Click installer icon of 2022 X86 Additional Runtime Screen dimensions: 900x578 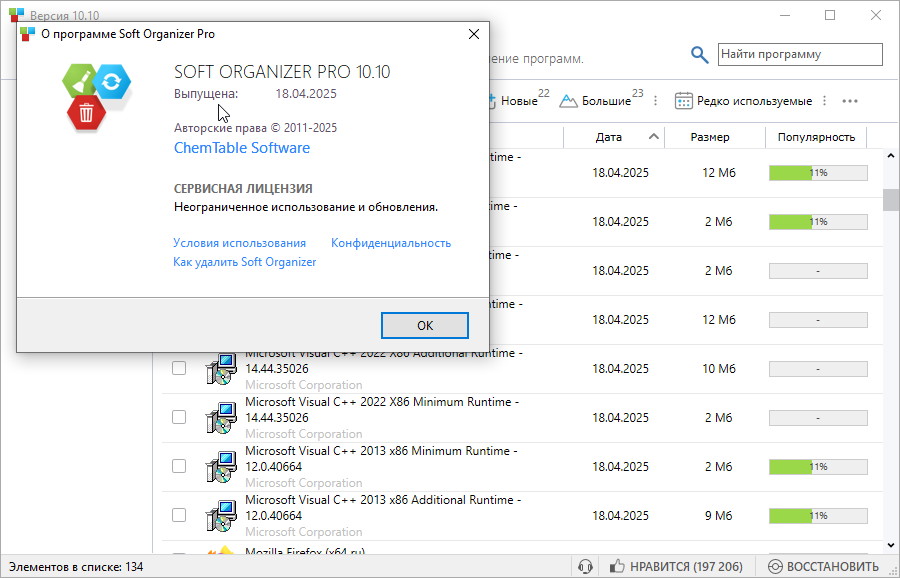(x=220, y=369)
